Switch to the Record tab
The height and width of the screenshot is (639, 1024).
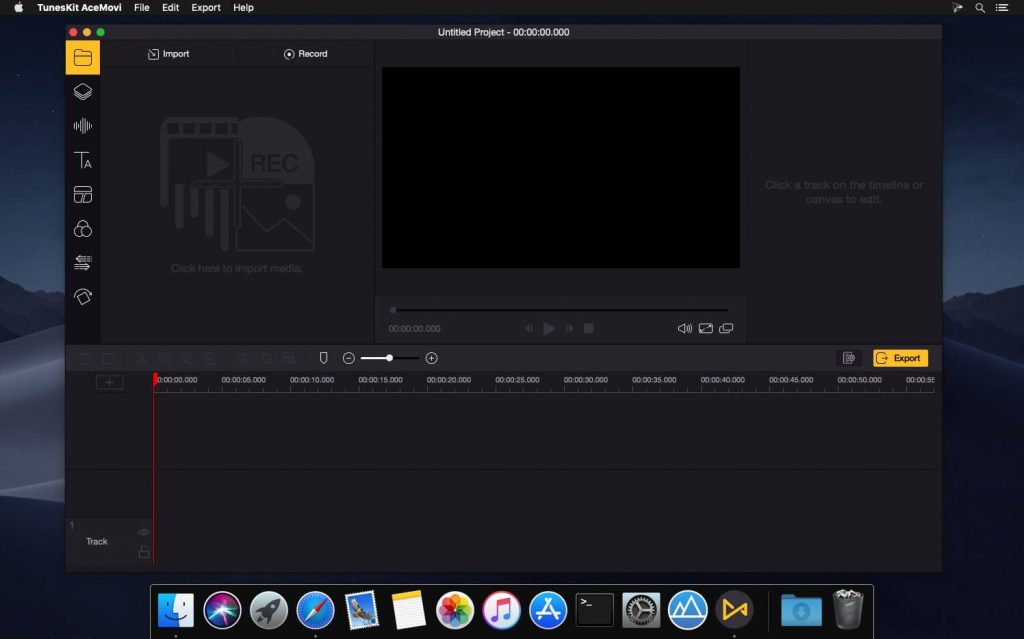coord(304,54)
